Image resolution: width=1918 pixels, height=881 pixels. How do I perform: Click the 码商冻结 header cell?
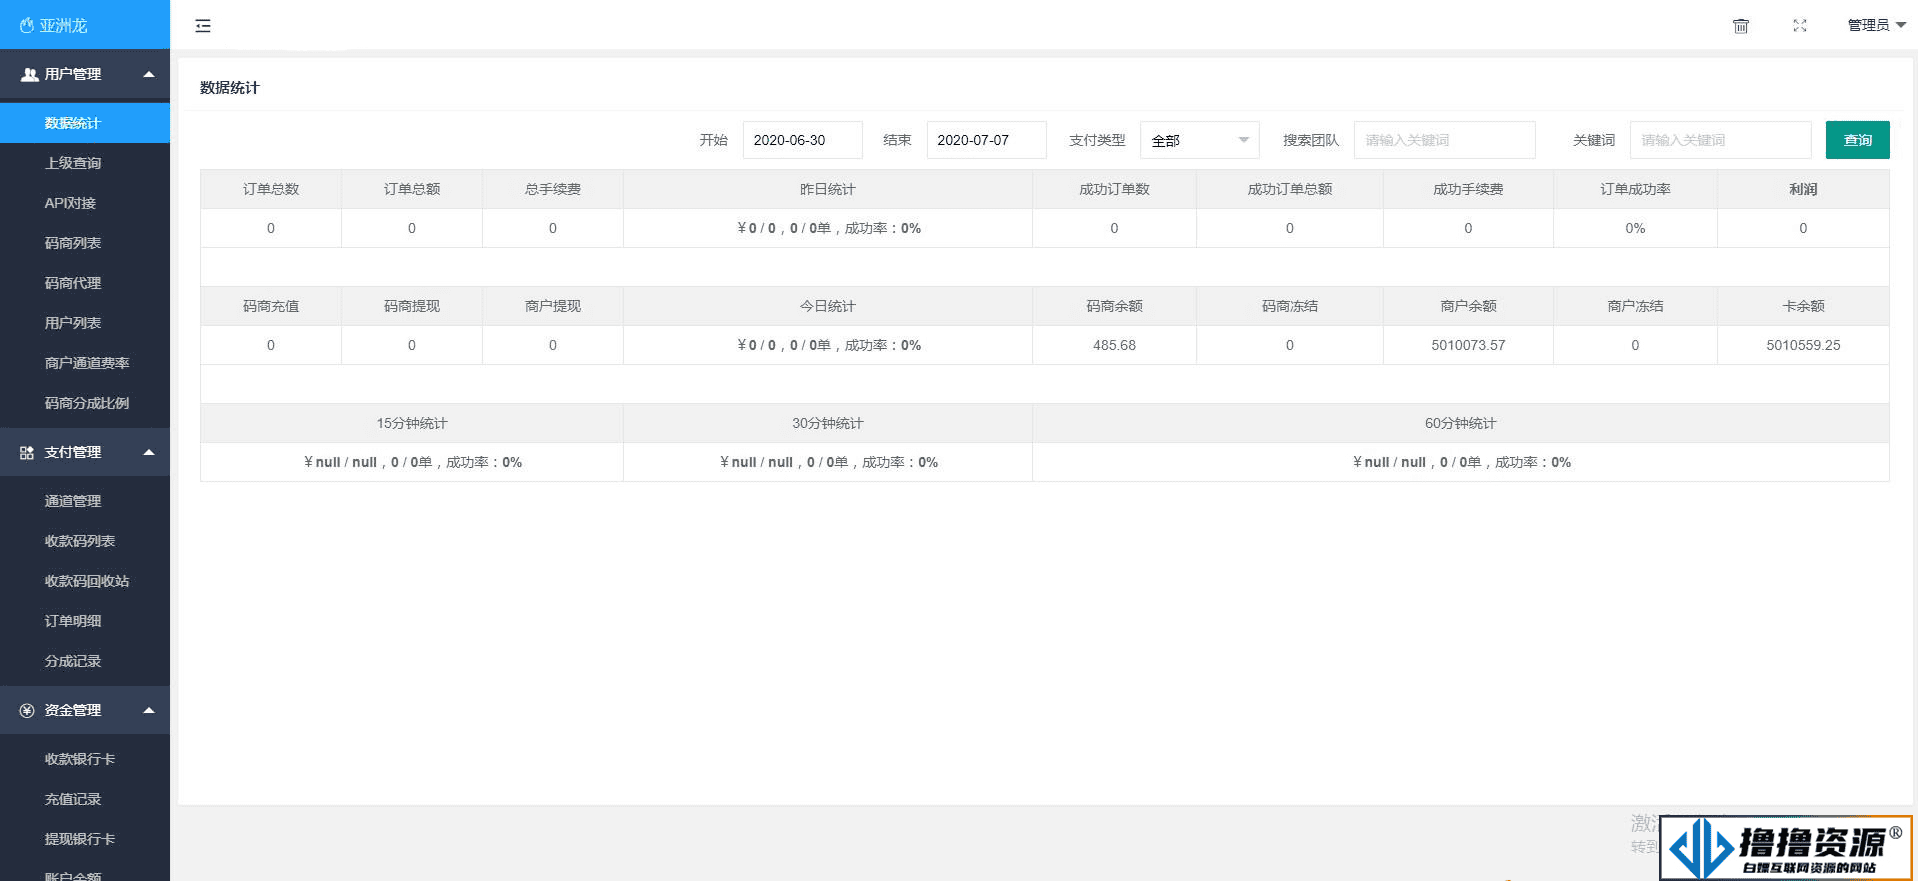(x=1290, y=306)
